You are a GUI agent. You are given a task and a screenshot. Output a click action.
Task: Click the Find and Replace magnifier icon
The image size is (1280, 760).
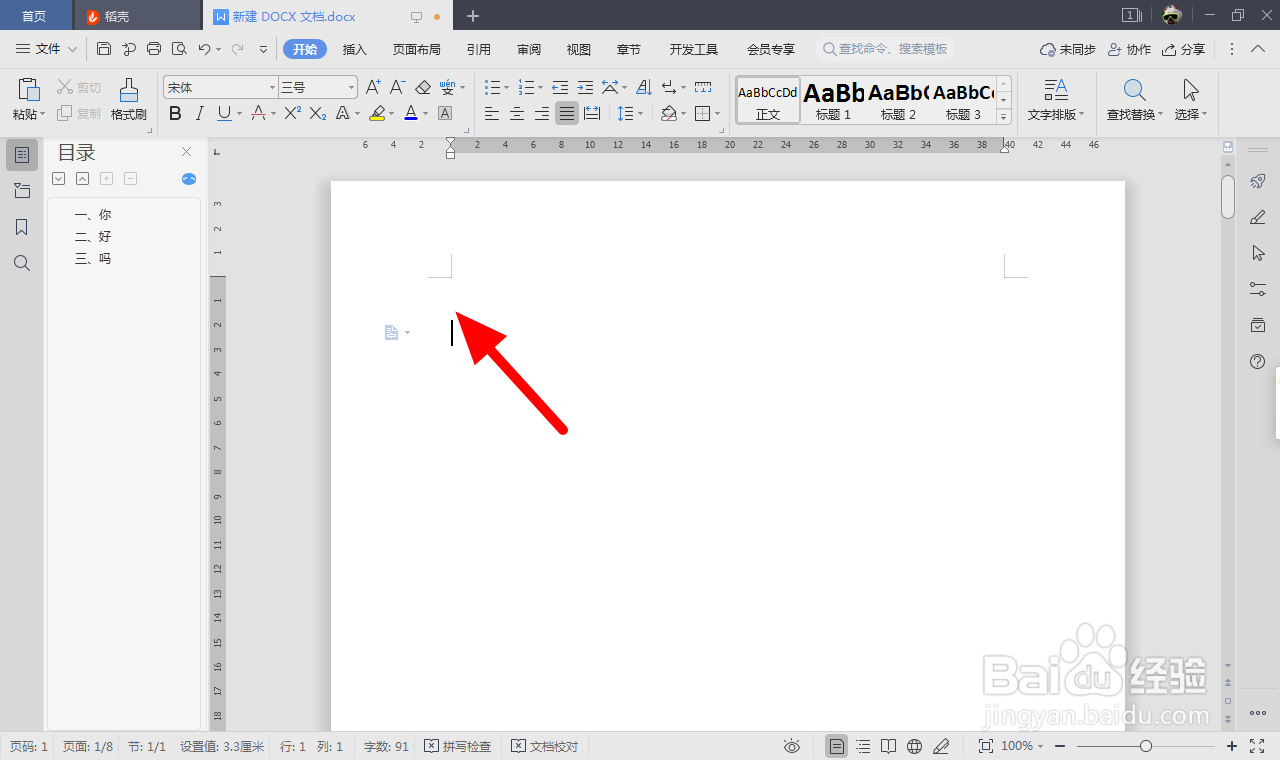click(x=1135, y=90)
